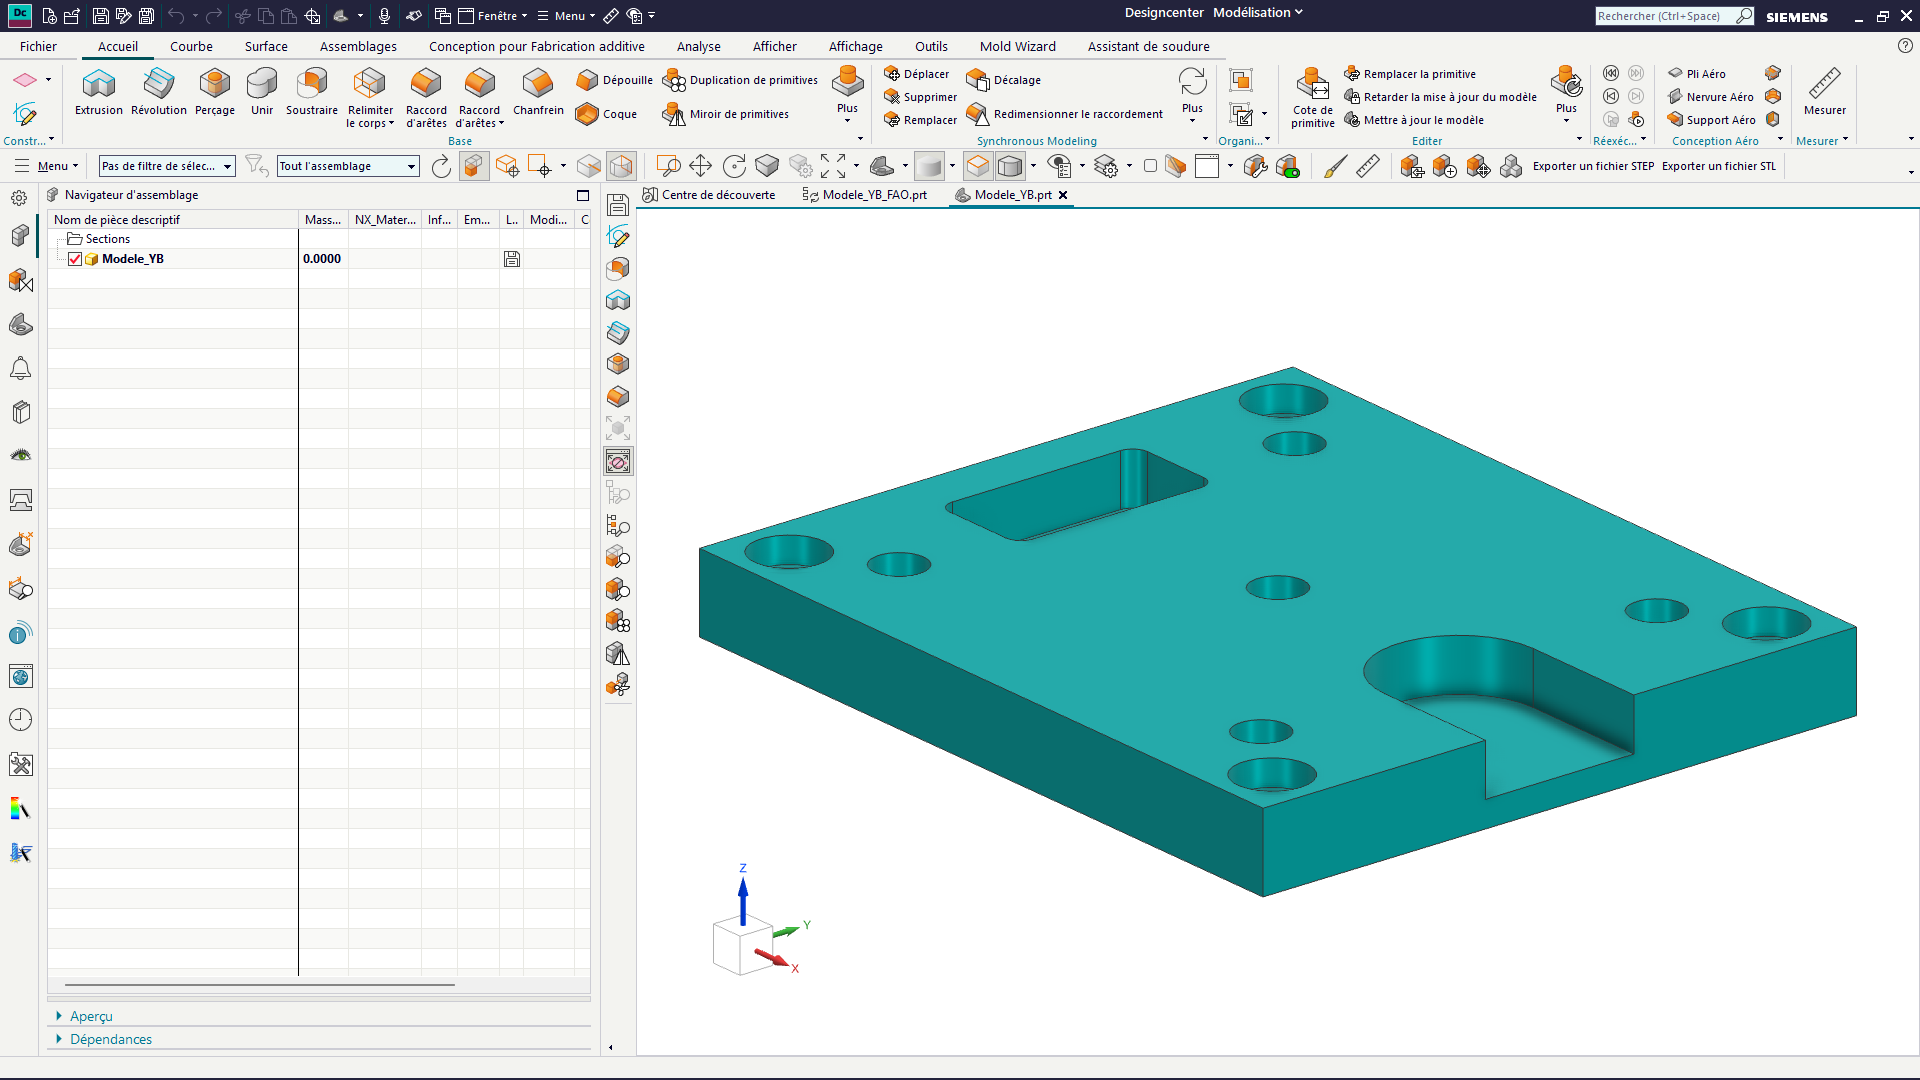
Task: Open the Centre de découverte tab
Action: [x=709, y=195]
